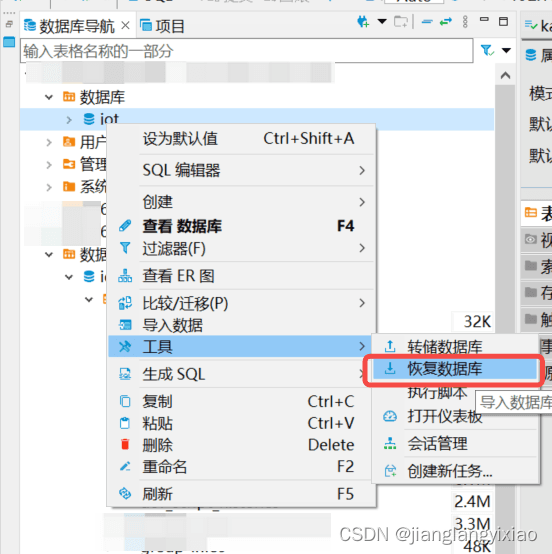
Task: Select 创建新任务... in tools submenu
Action: click(x=455, y=471)
